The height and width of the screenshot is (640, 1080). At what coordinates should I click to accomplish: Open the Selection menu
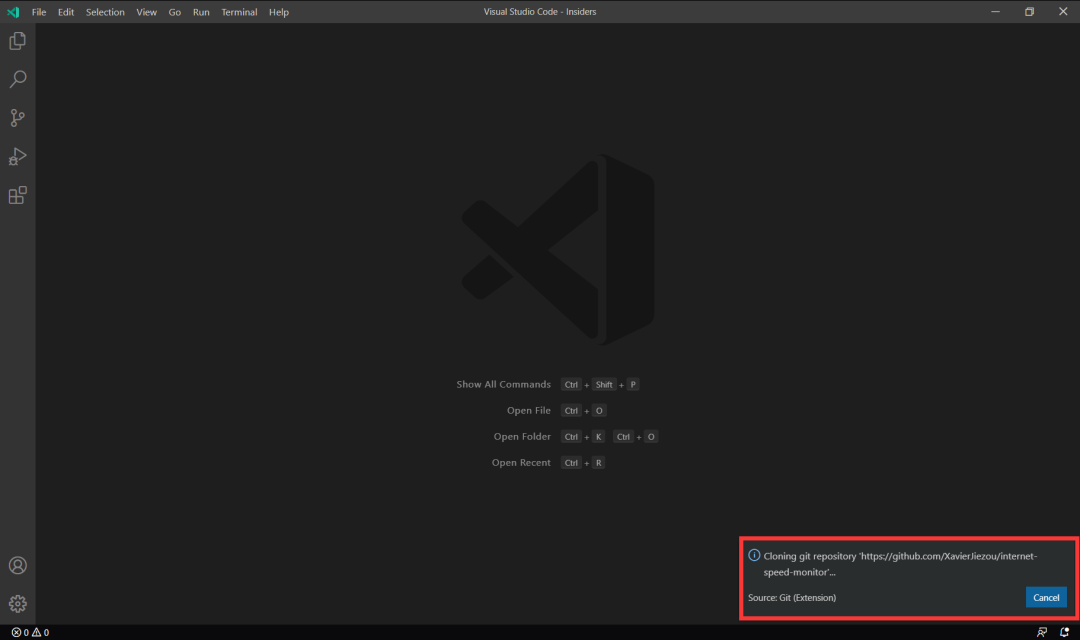[x=105, y=12]
